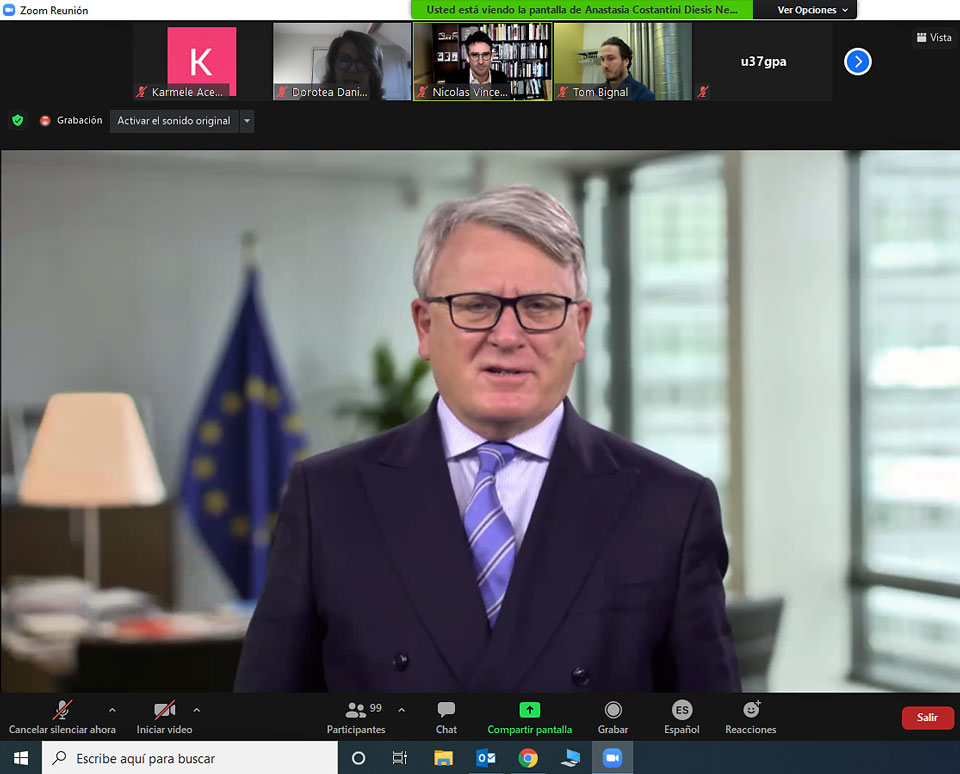
Task: Start recording with Grabar
Action: coord(613,716)
